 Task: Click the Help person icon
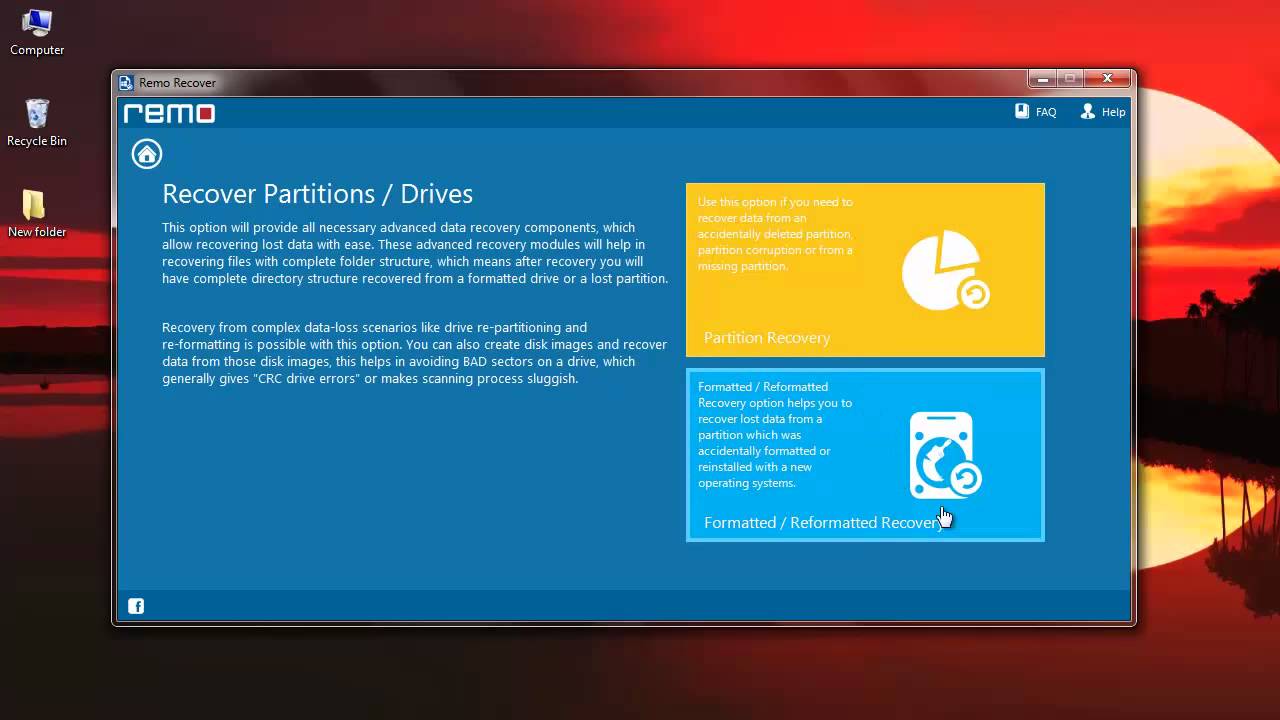tap(1088, 112)
